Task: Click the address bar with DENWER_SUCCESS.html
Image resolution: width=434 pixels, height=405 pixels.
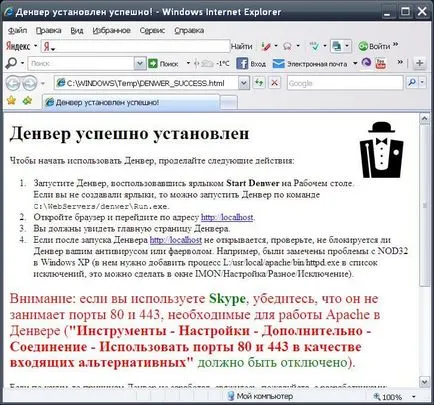Action: click(146, 83)
